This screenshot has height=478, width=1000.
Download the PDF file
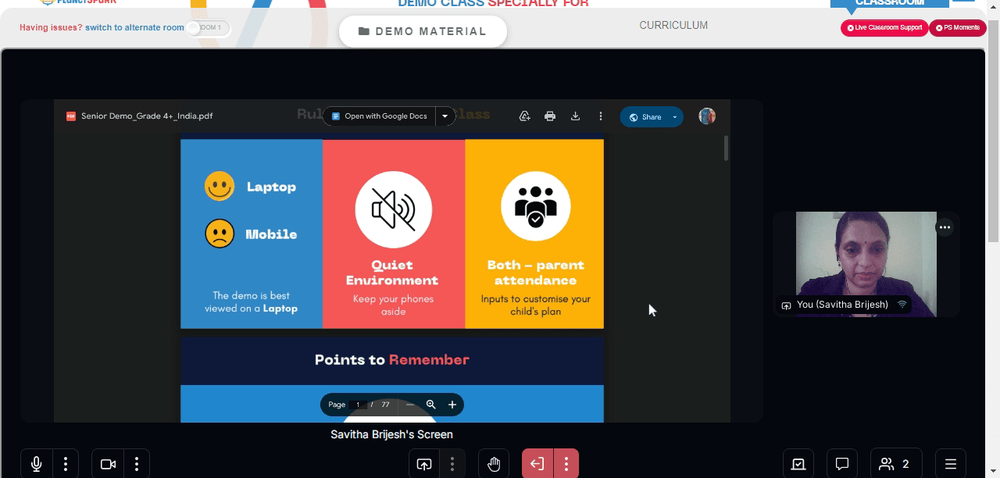(x=575, y=117)
